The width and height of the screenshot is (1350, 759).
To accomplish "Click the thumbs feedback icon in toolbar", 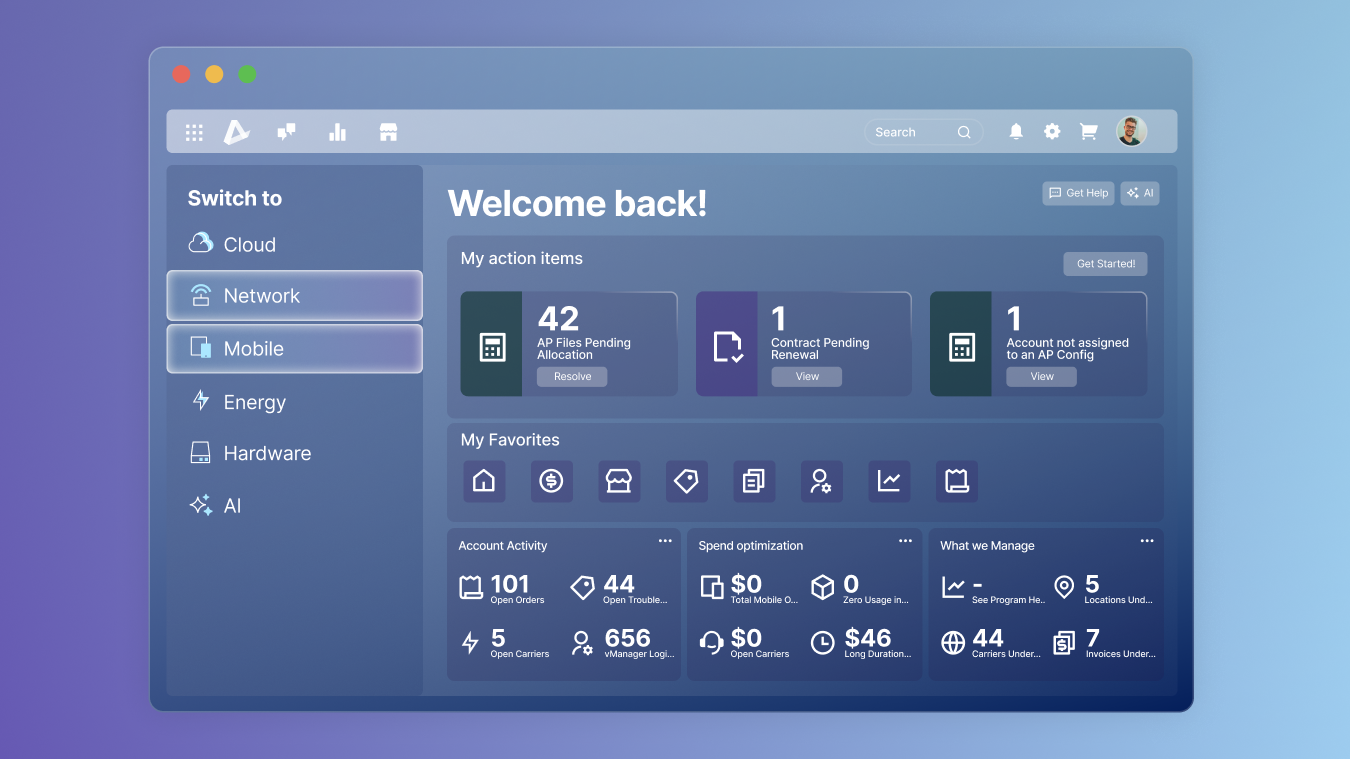I will click(286, 132).
